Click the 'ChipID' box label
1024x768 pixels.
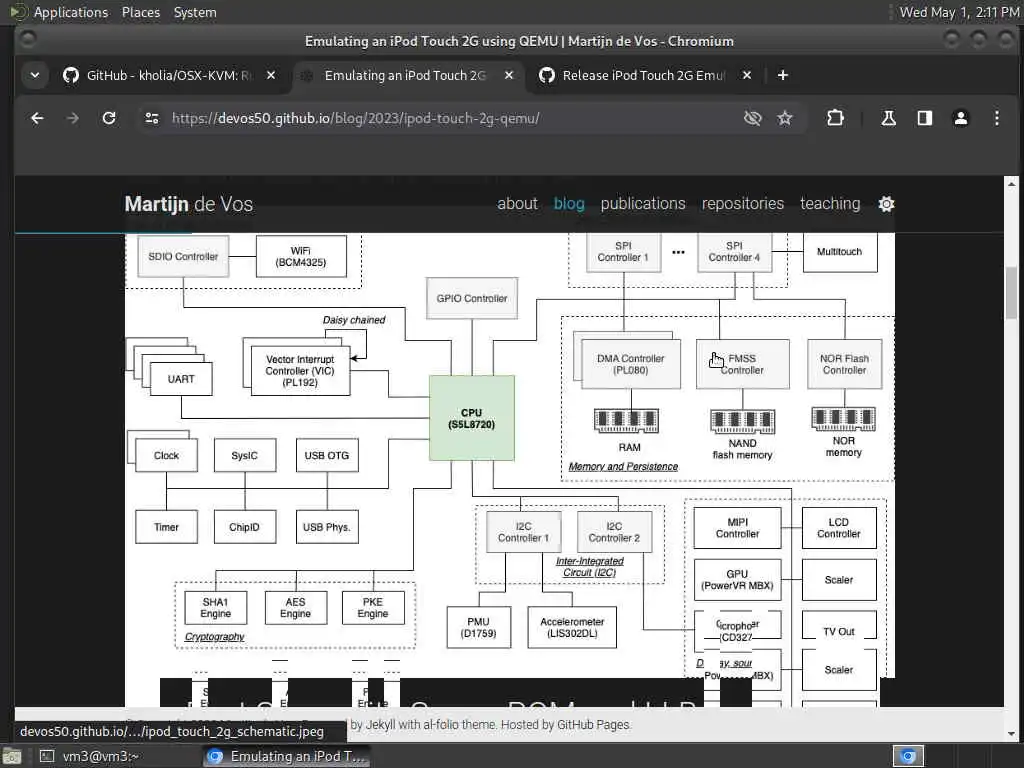pos(244,527)
